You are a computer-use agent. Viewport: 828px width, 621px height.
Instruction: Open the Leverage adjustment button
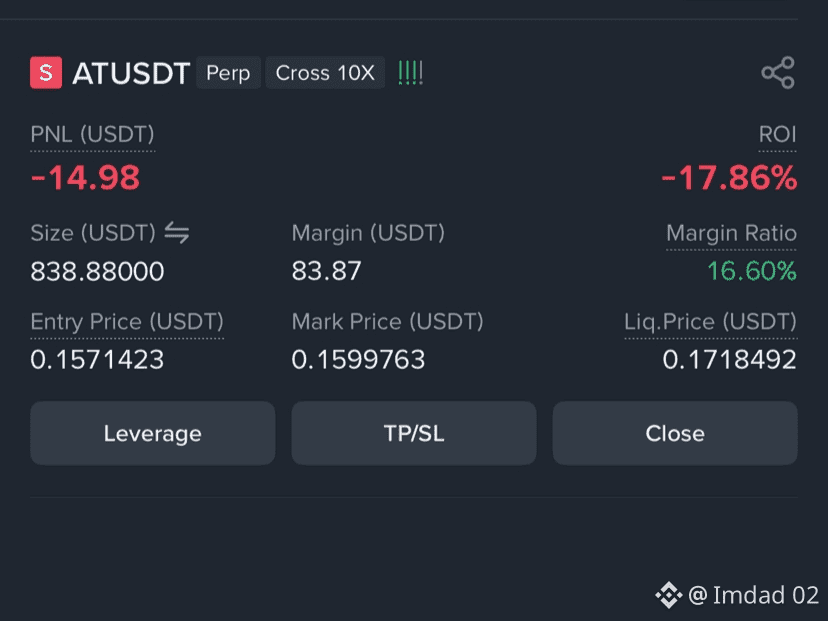[x=153, y=433]
